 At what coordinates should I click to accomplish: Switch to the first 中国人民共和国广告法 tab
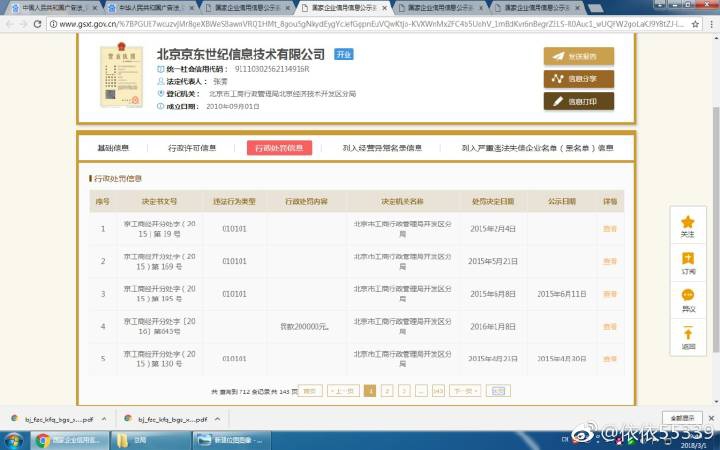coord(54,8)
